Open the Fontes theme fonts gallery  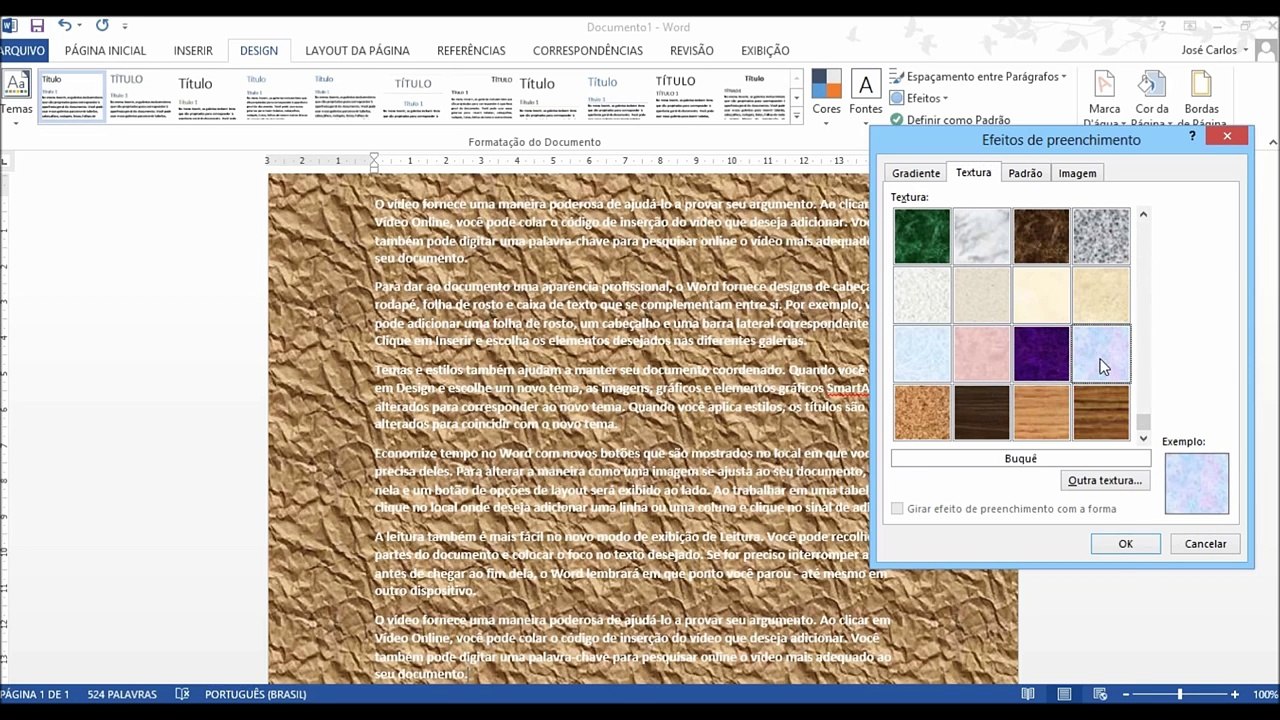pyautogui.click(x=865, y=92)
